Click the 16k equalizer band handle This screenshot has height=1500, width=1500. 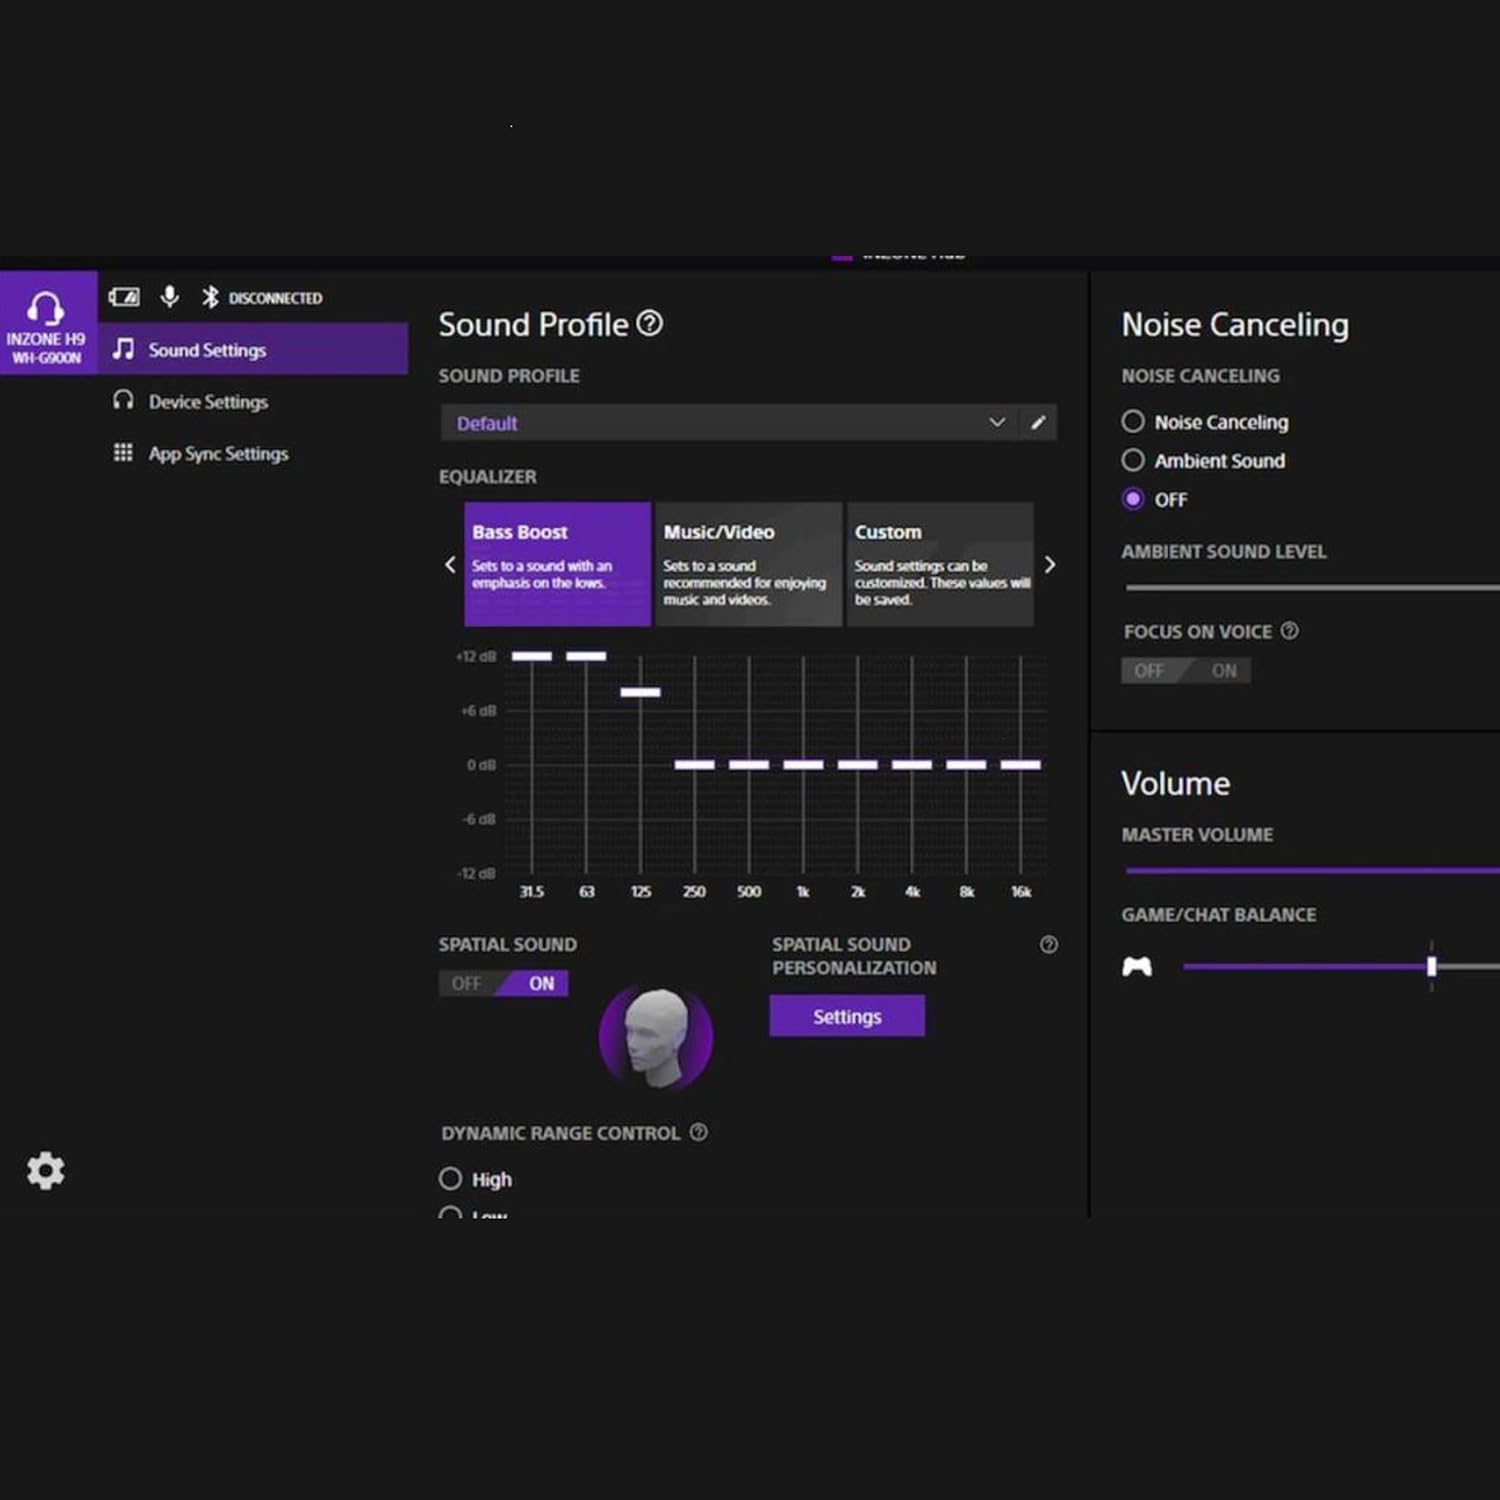(1020, 764)
